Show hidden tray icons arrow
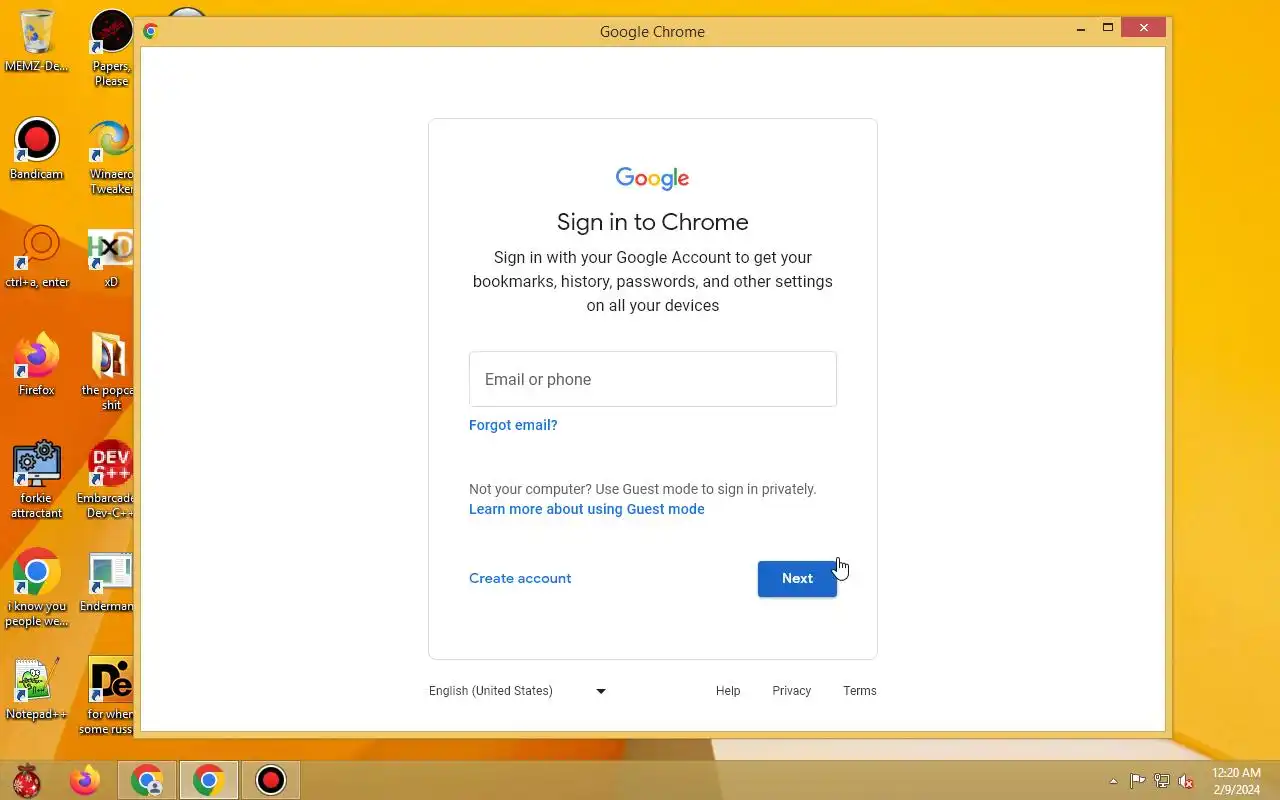 tap(1113, 781)
